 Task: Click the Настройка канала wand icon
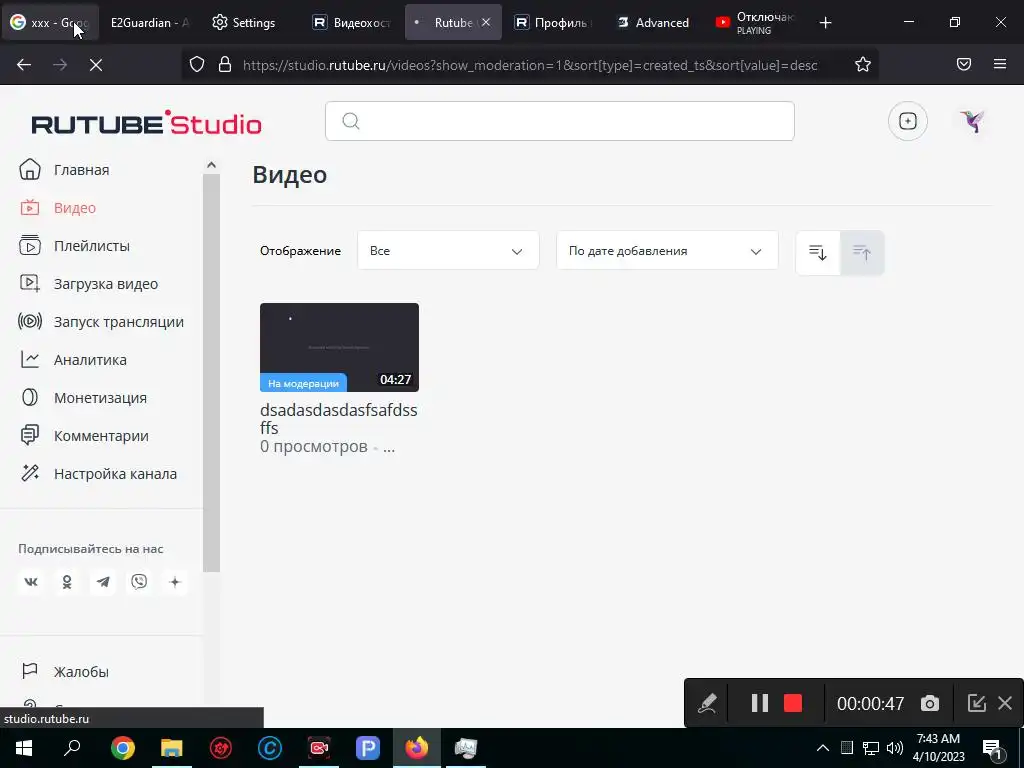[x=29, y=473]
